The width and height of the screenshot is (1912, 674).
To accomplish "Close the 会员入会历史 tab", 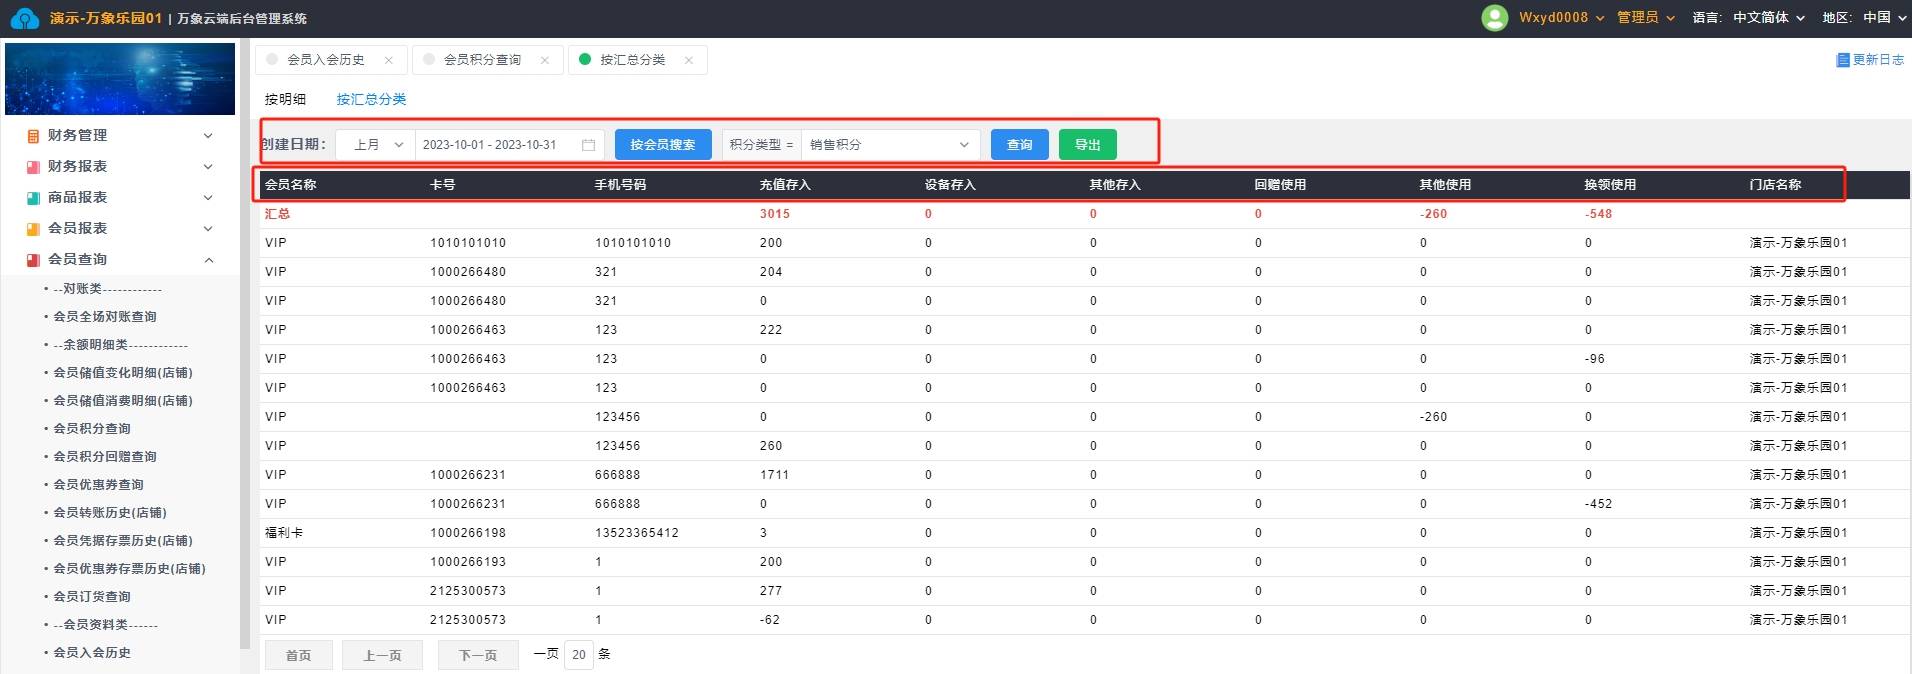I will pyautogui.click(x=389, y=60).
